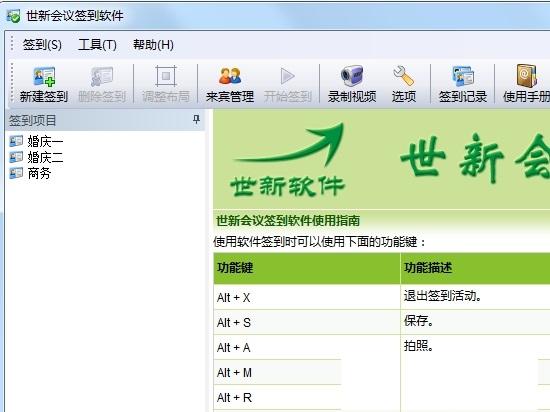Click the 新建签到 toolbar icon
Screen dimensions: 550x412
(44, 76)
